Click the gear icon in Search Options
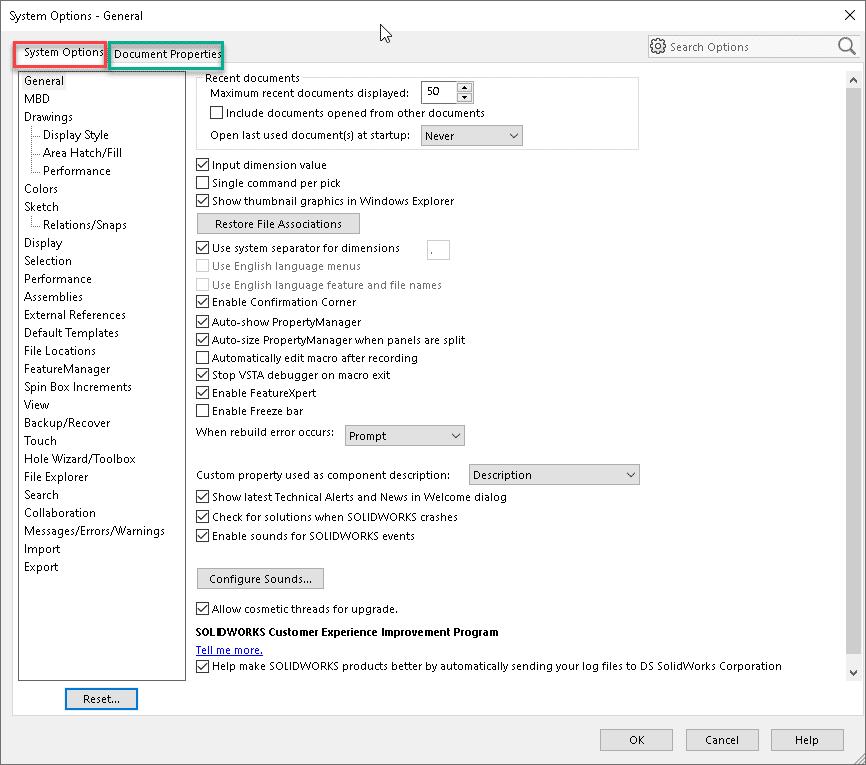 coord(658,47)
